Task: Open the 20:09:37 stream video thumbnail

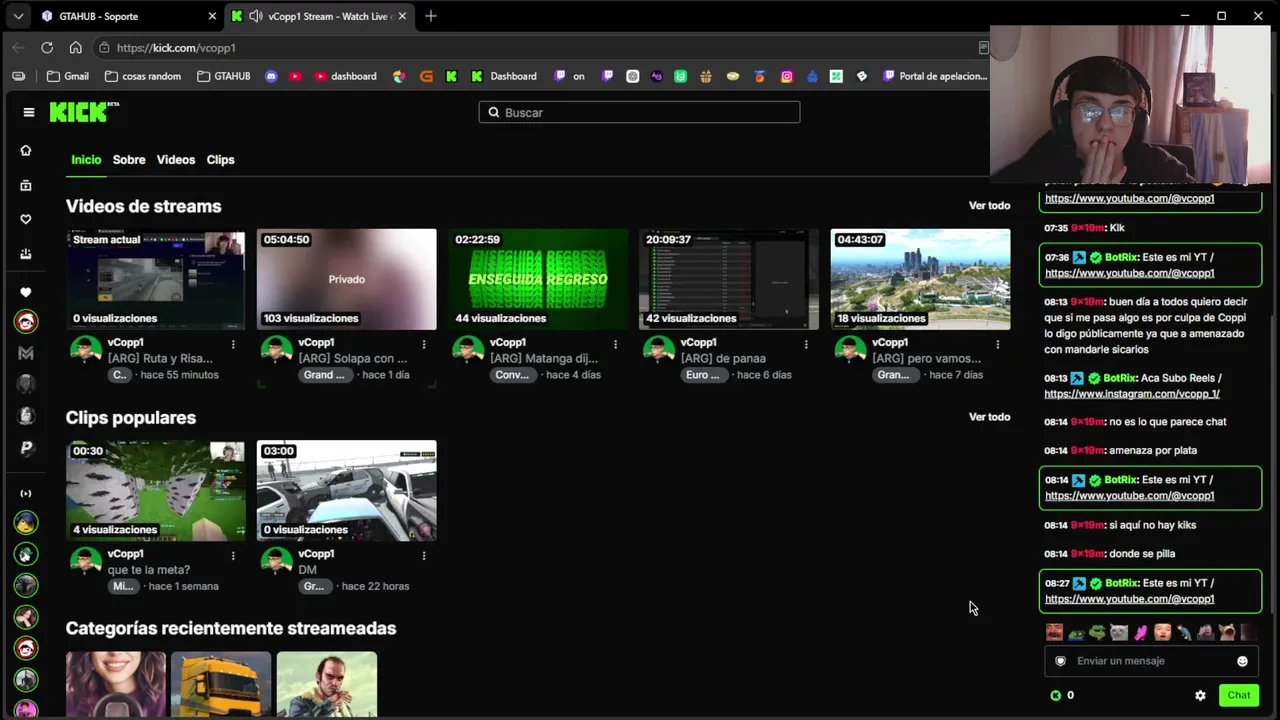Action: pos(729,279)
